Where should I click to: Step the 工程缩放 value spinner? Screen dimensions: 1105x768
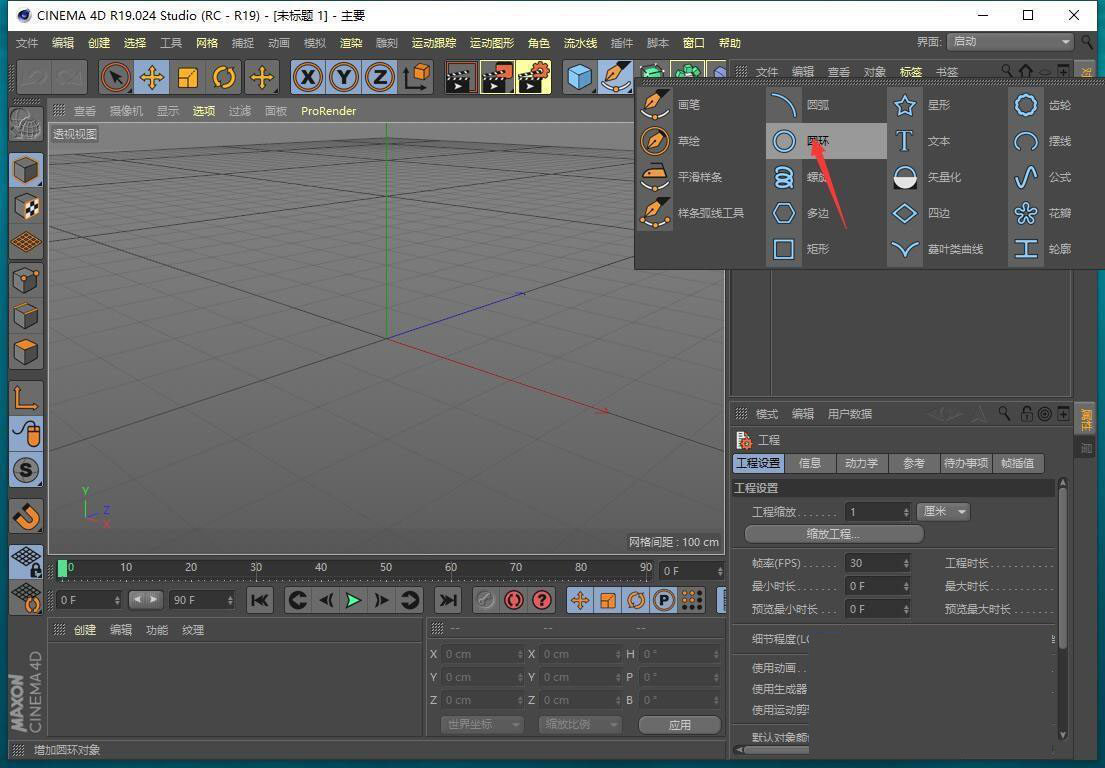[906, 512]
